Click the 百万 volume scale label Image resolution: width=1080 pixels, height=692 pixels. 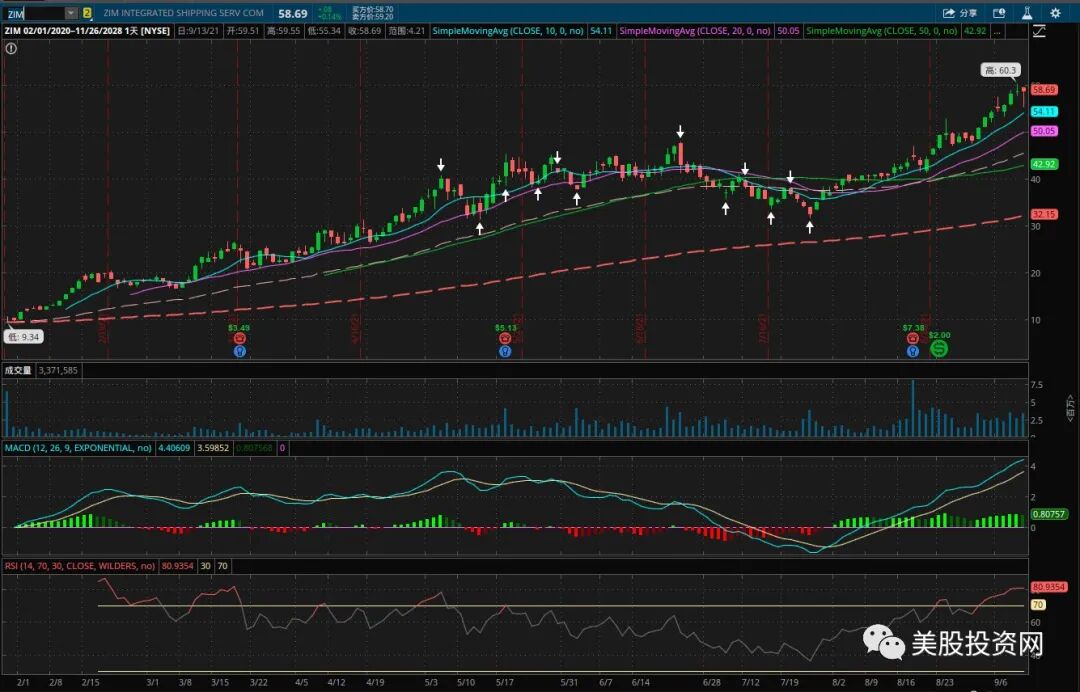[x=1070, y=408]
